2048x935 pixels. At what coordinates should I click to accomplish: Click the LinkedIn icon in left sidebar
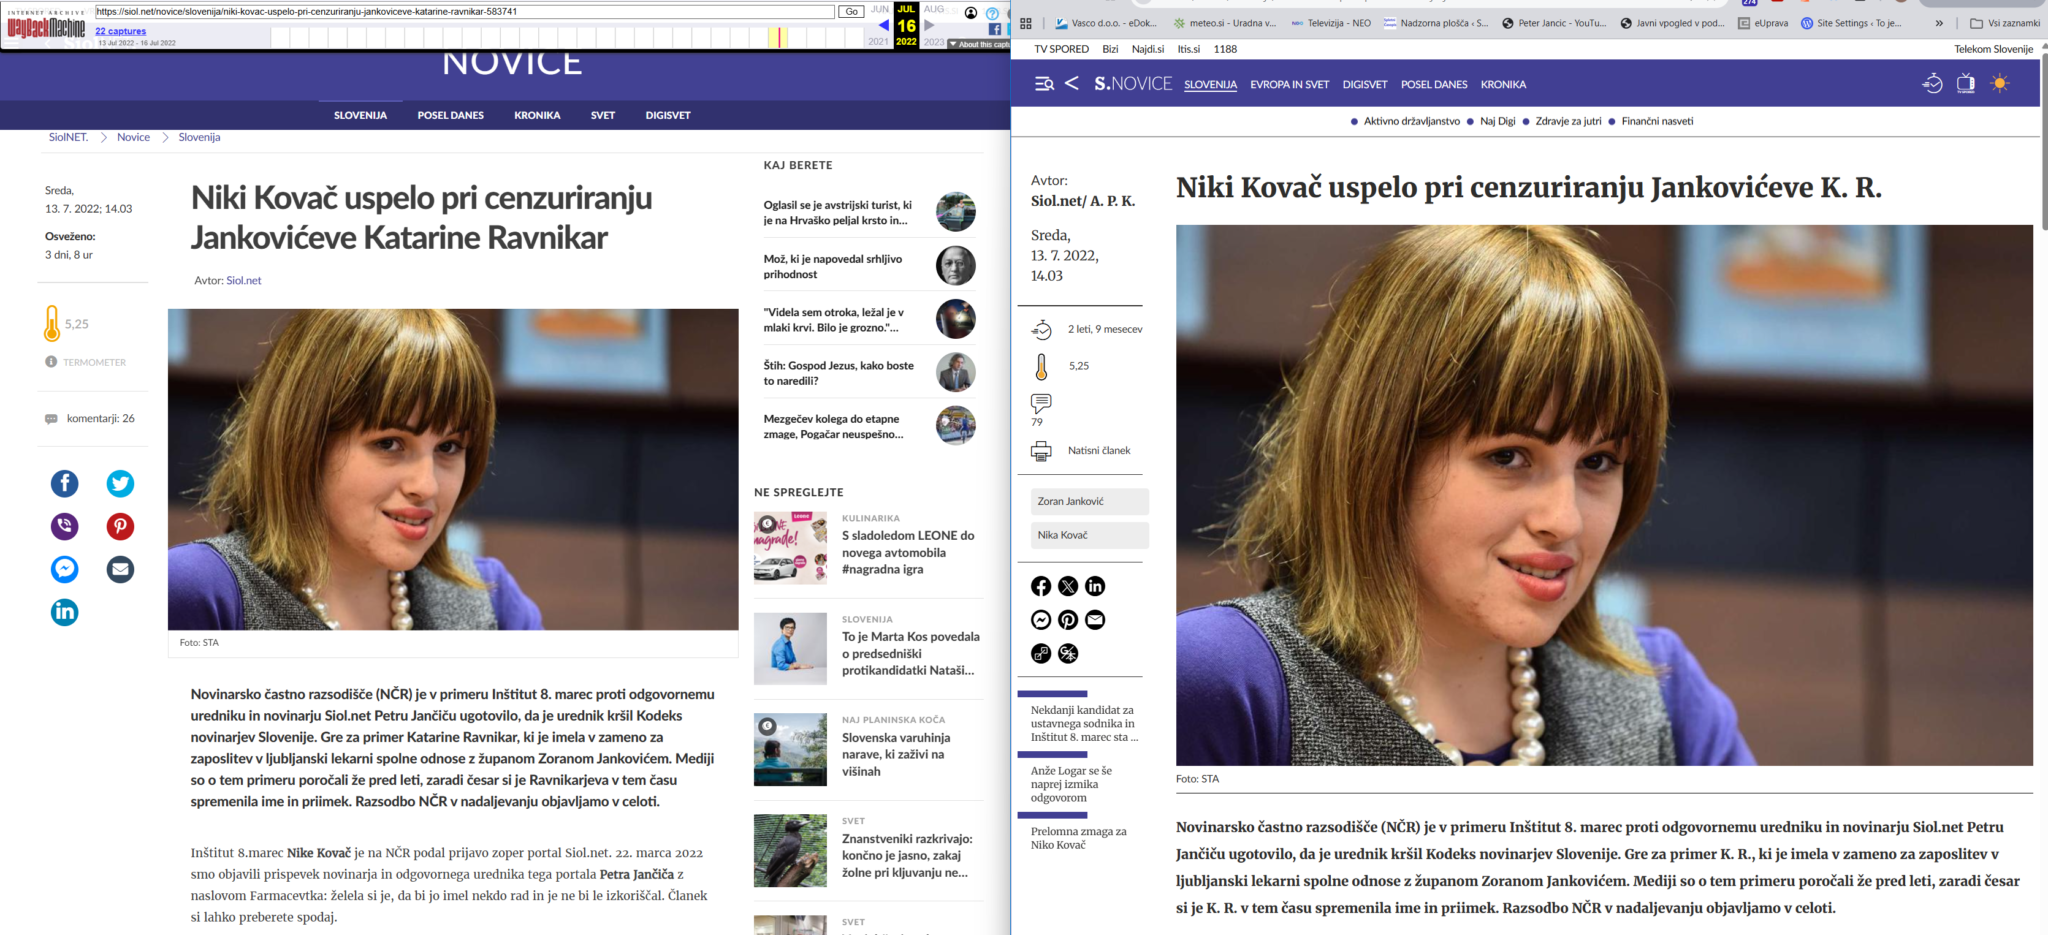(x=65, y=612)
